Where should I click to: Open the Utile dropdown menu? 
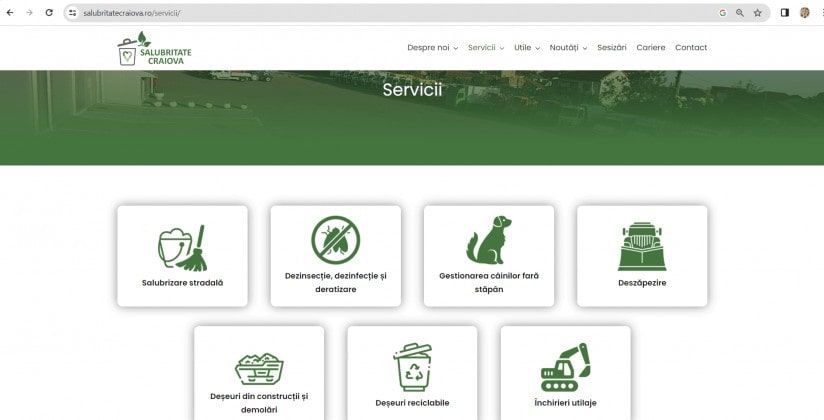point(526,48)
